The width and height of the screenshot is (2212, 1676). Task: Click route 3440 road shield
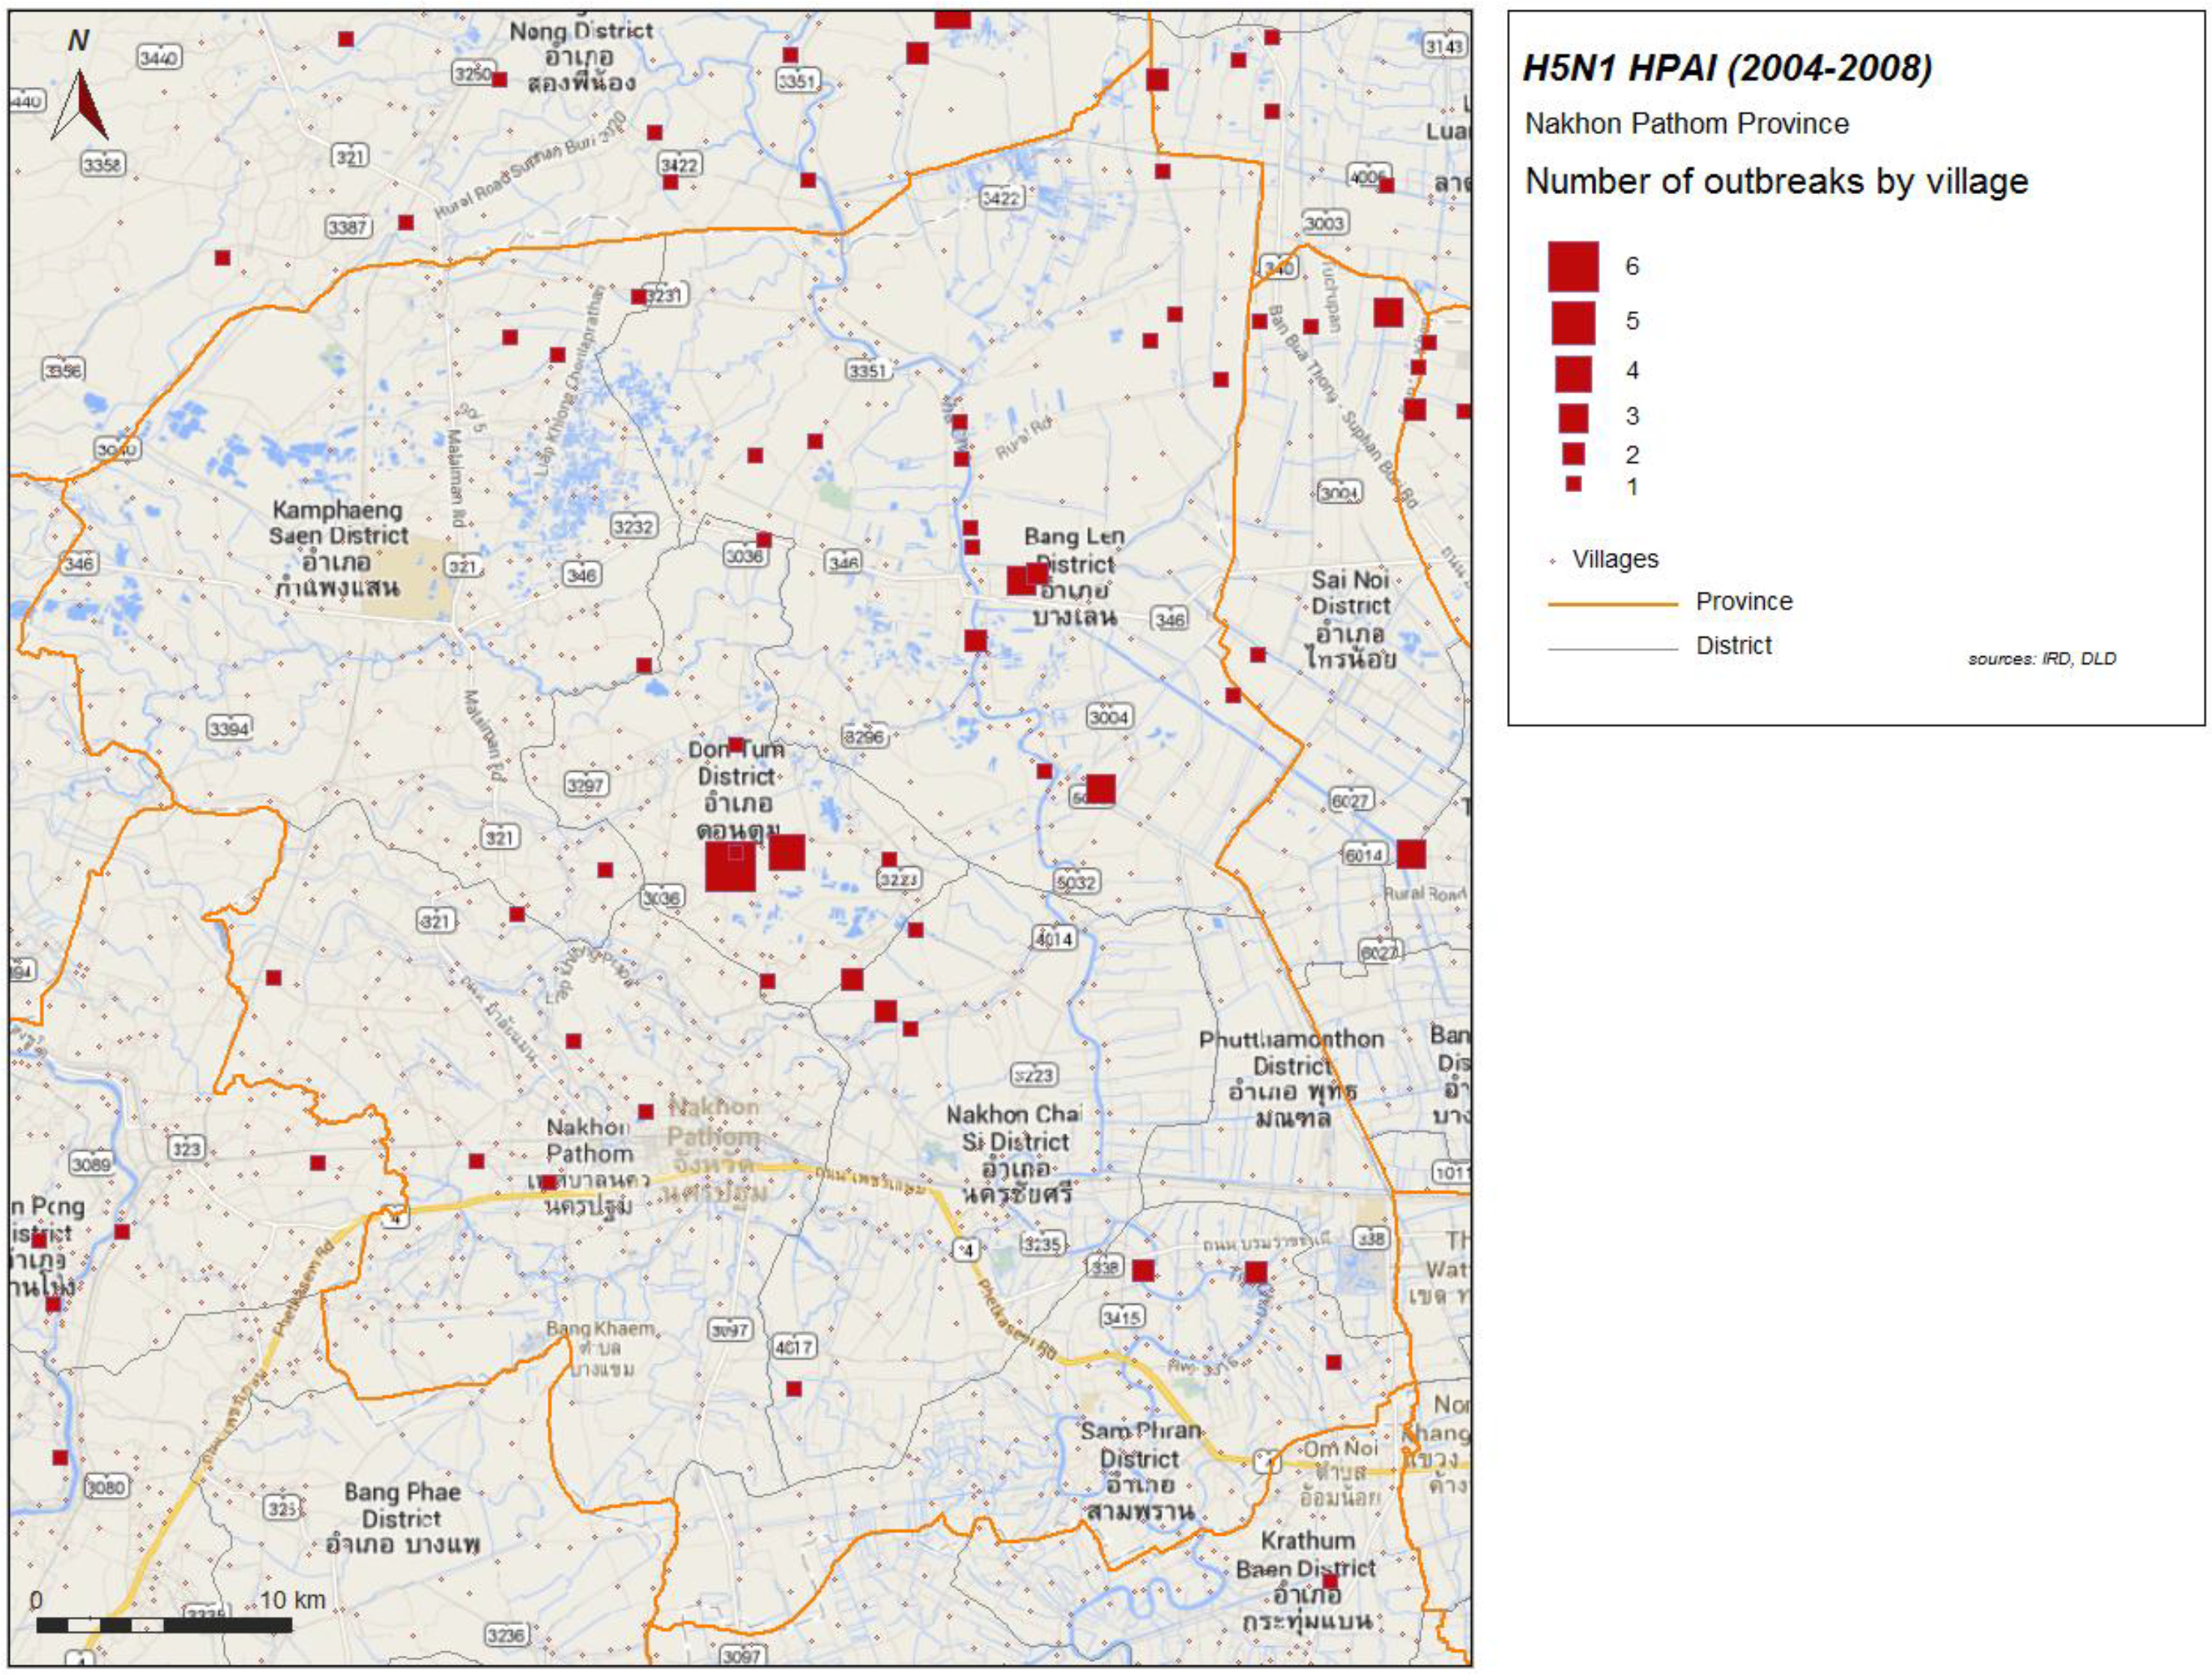point(159,58)
